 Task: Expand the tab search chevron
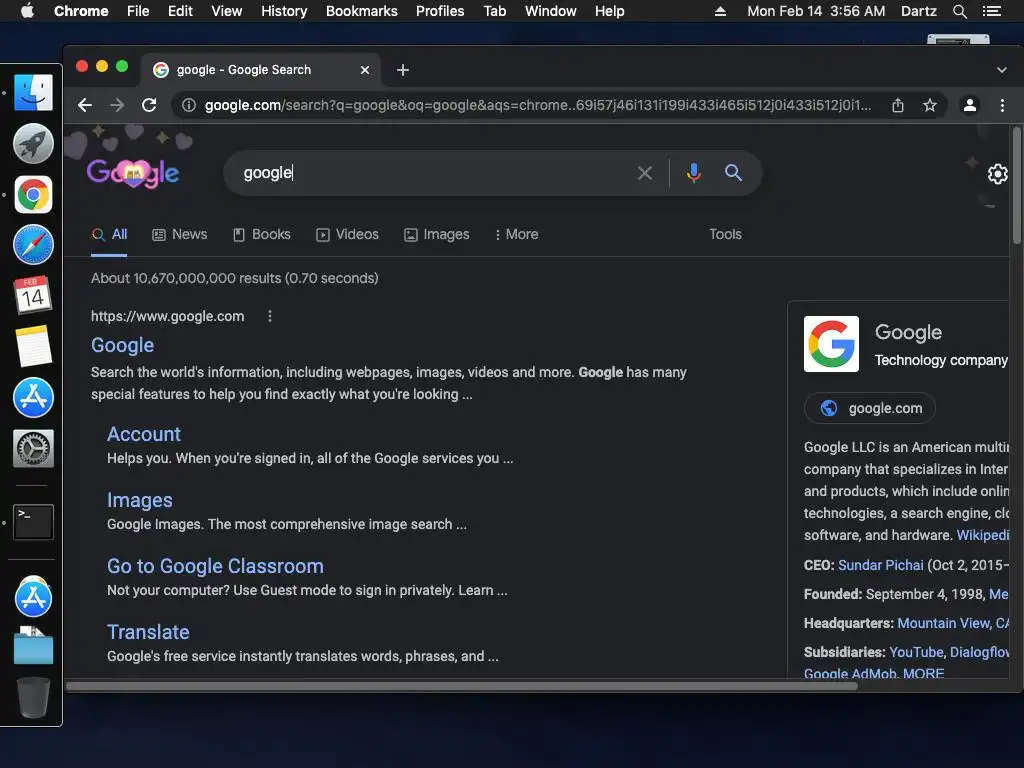1002,70
